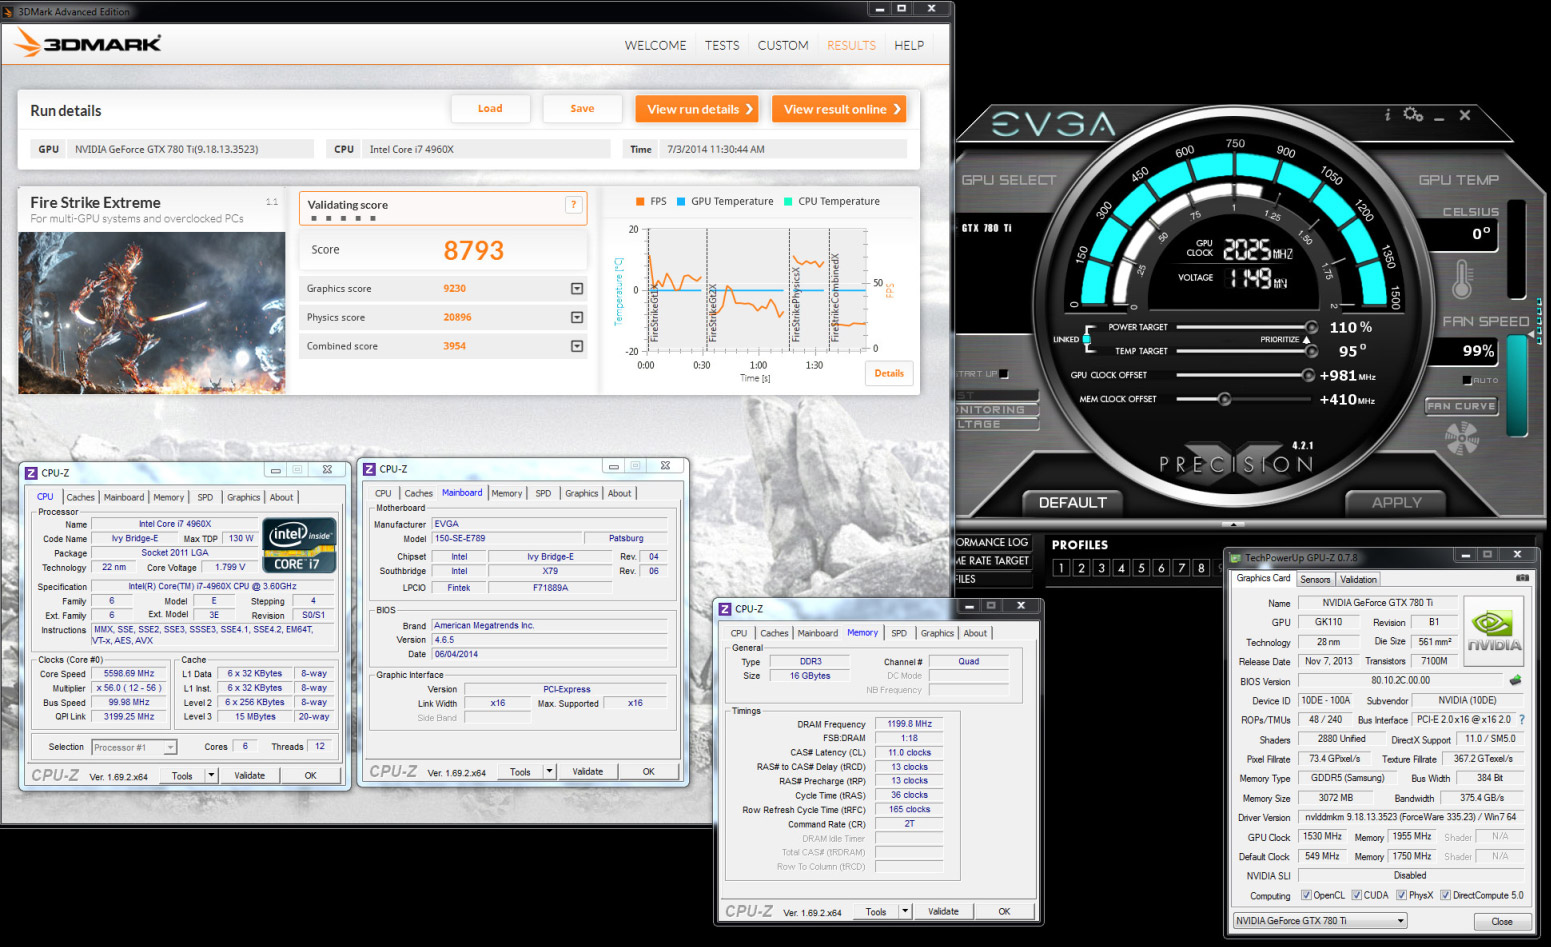This screenshot has width=1551, height=947.
Task: Click the EVGA fan speed vertical bar
Action: (x=1517, y=385)
